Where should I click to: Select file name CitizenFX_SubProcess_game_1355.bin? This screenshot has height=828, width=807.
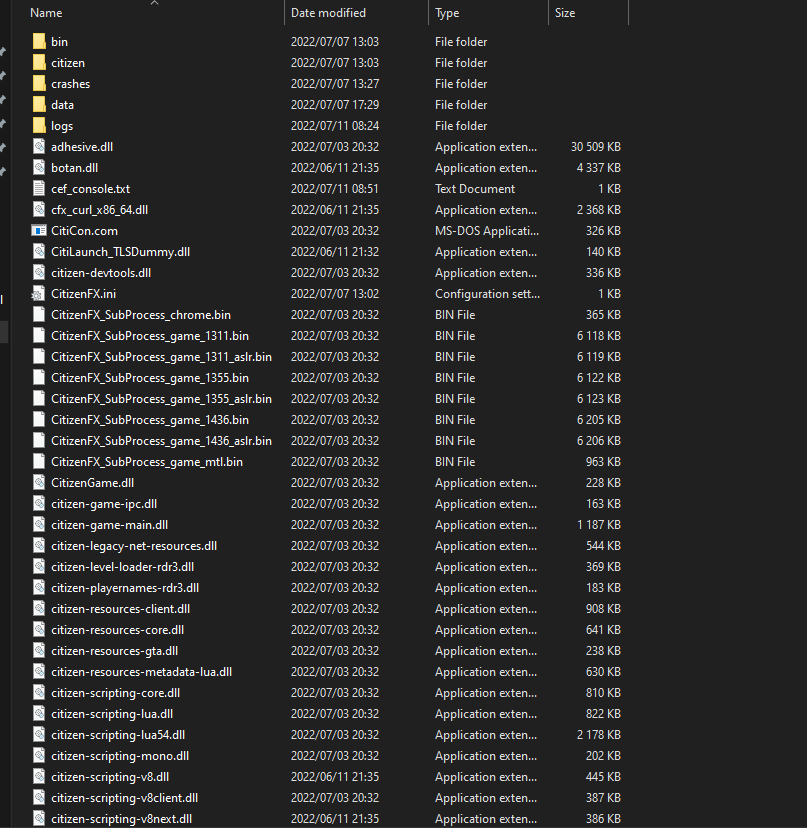tap(149, 378)
